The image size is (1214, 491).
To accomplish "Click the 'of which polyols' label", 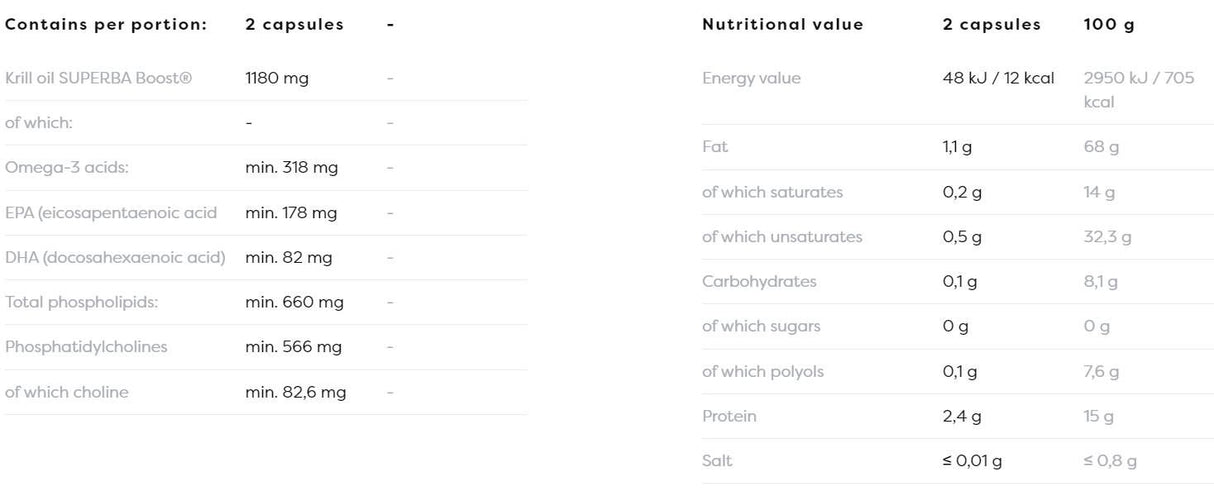I will tap(763, 371).
